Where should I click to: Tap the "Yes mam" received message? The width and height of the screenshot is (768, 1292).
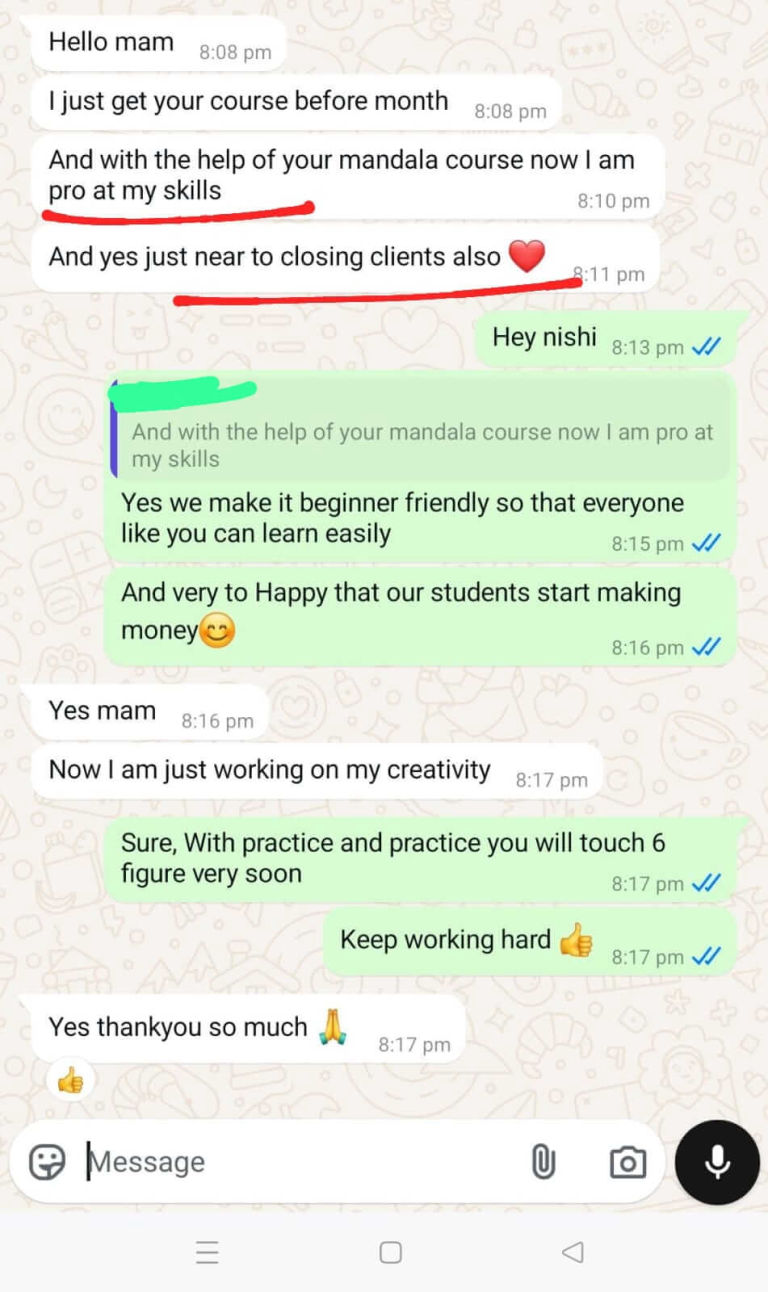tap(150, 713)
